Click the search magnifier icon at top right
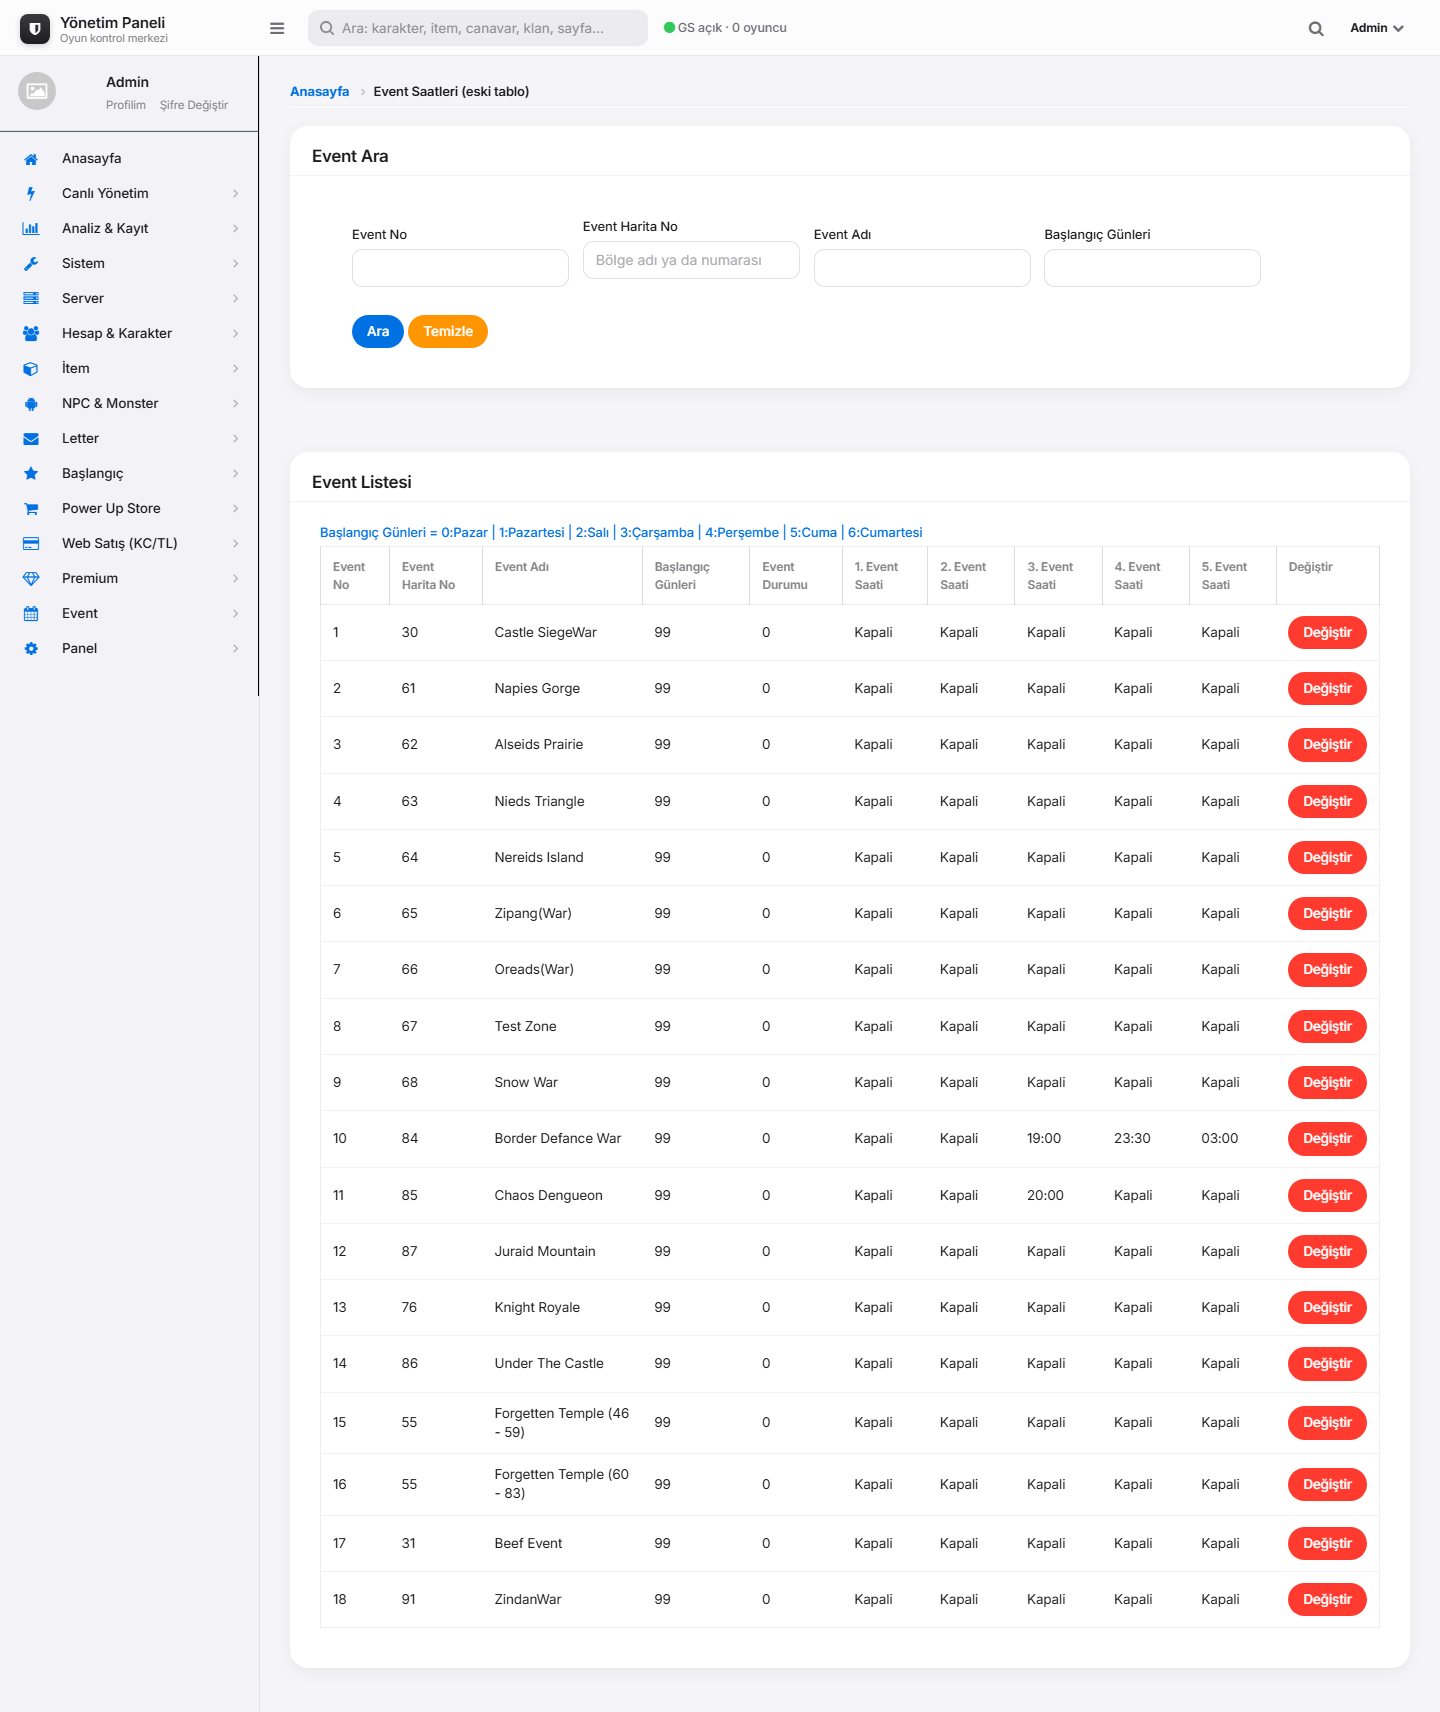The image size is (1440, 1712). coord(1316,28)
